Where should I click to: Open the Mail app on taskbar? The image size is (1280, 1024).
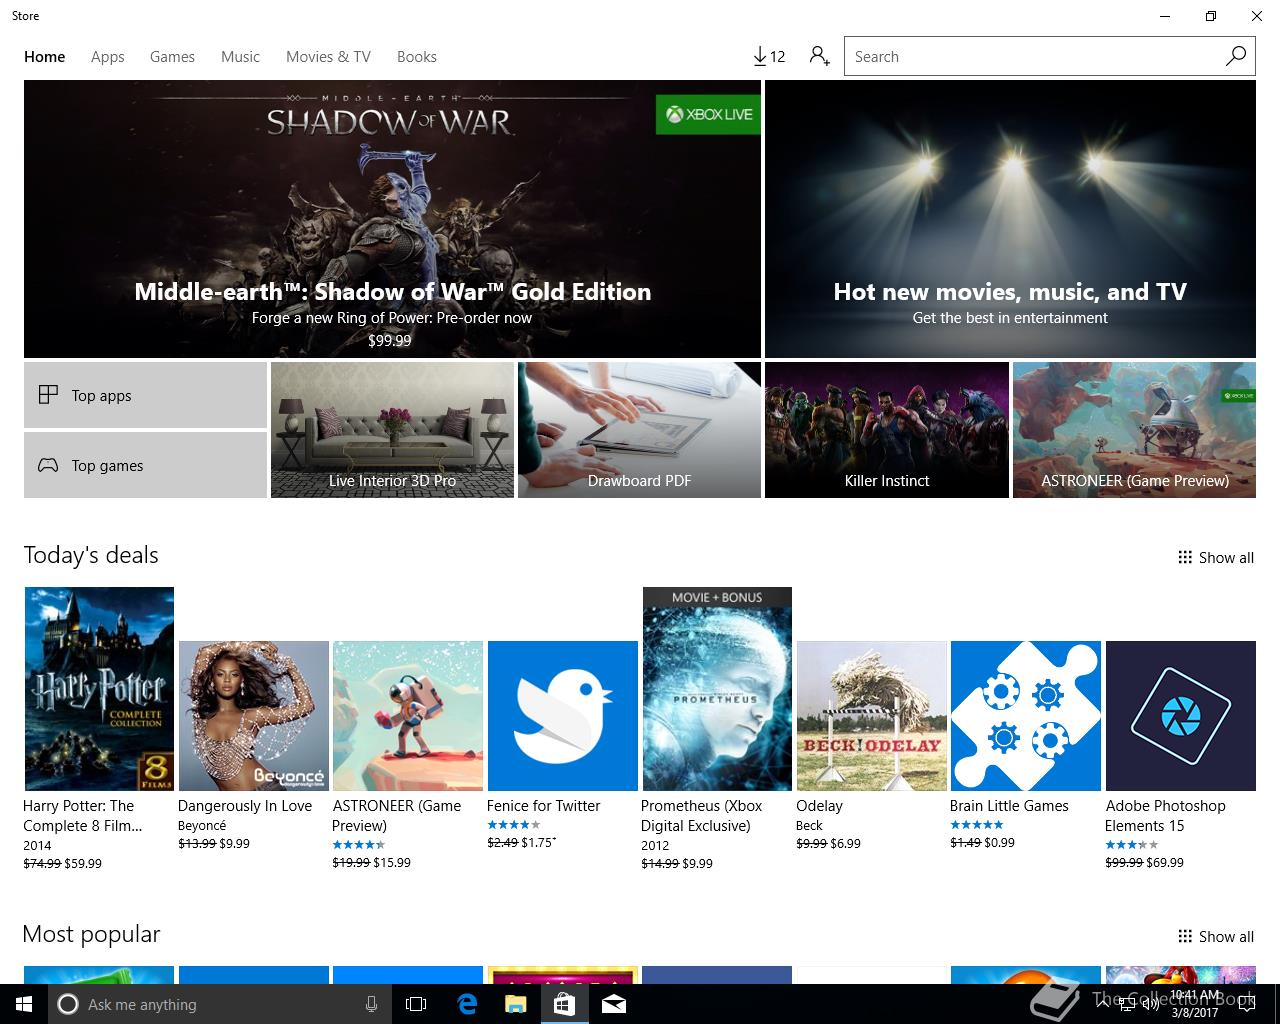click(614, 1004)
